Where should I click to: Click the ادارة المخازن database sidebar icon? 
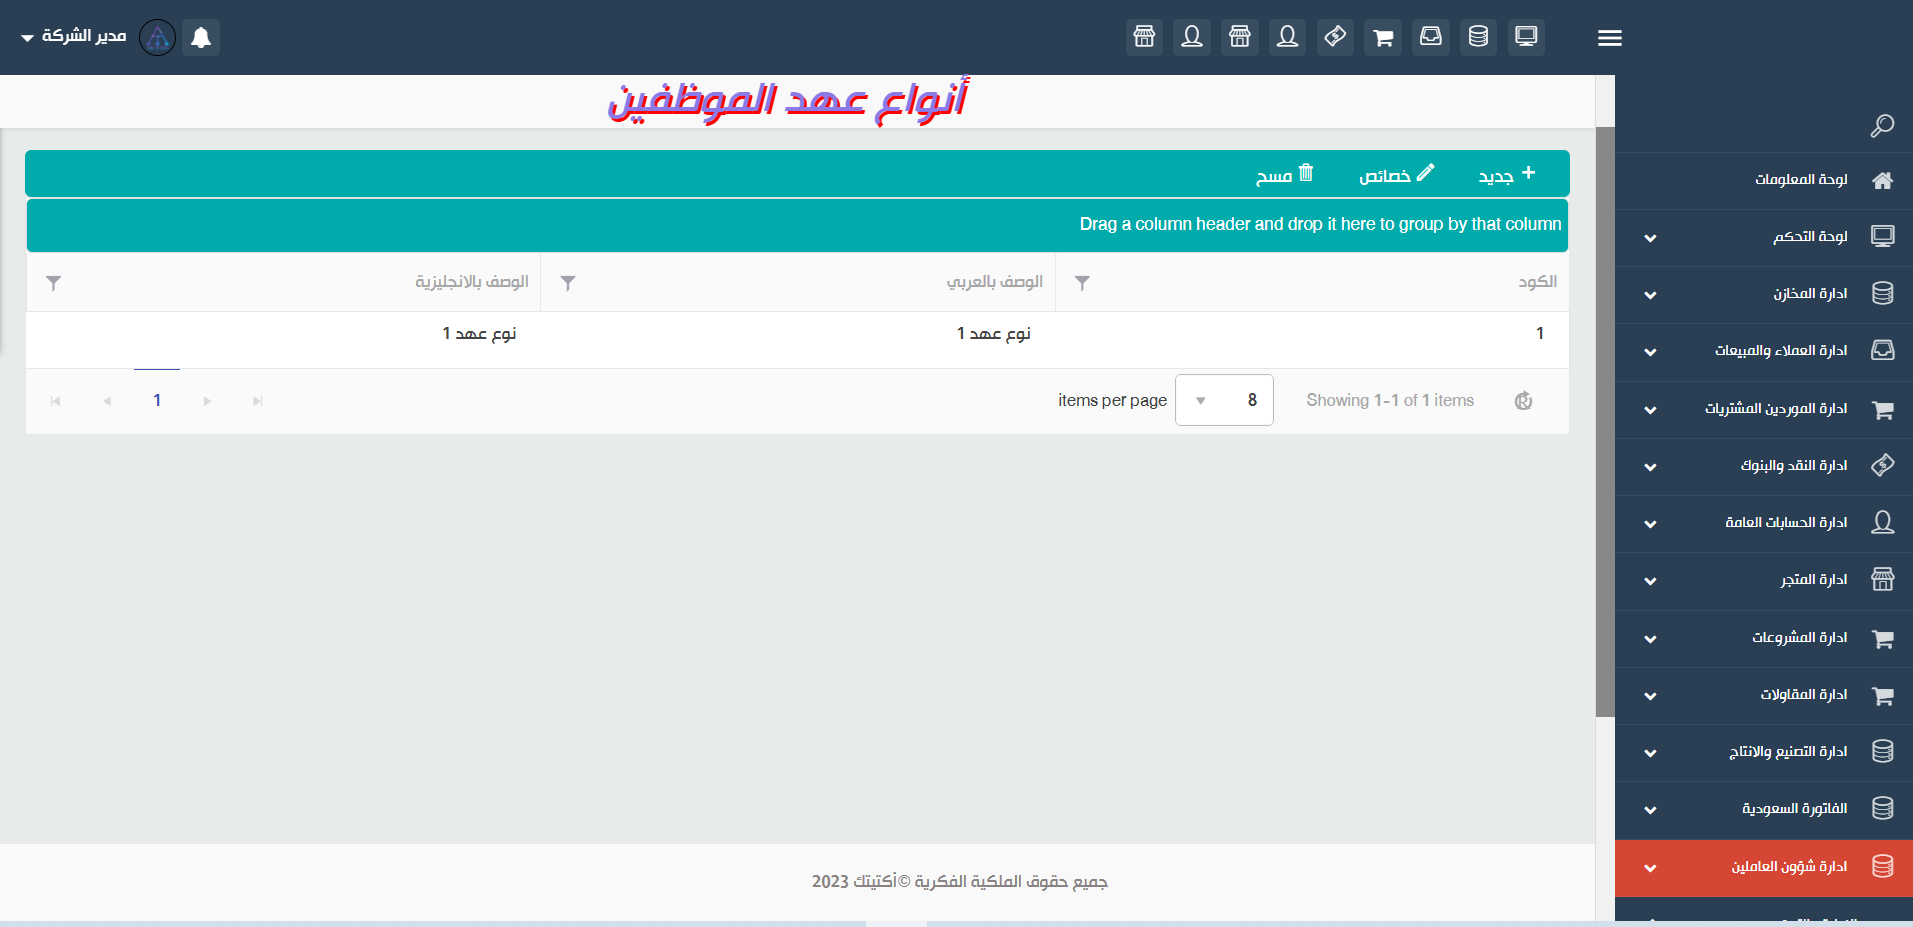[x=1883, y=294]
